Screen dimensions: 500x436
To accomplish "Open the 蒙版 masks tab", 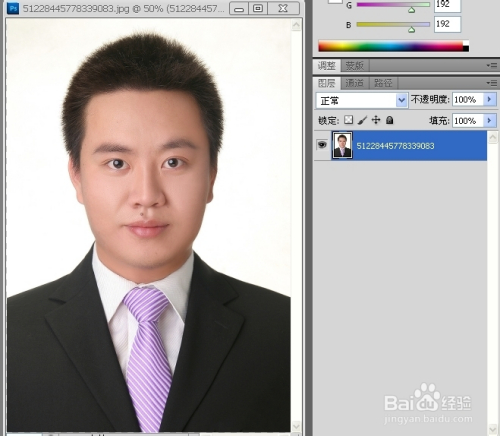I will tap(354, 65).
